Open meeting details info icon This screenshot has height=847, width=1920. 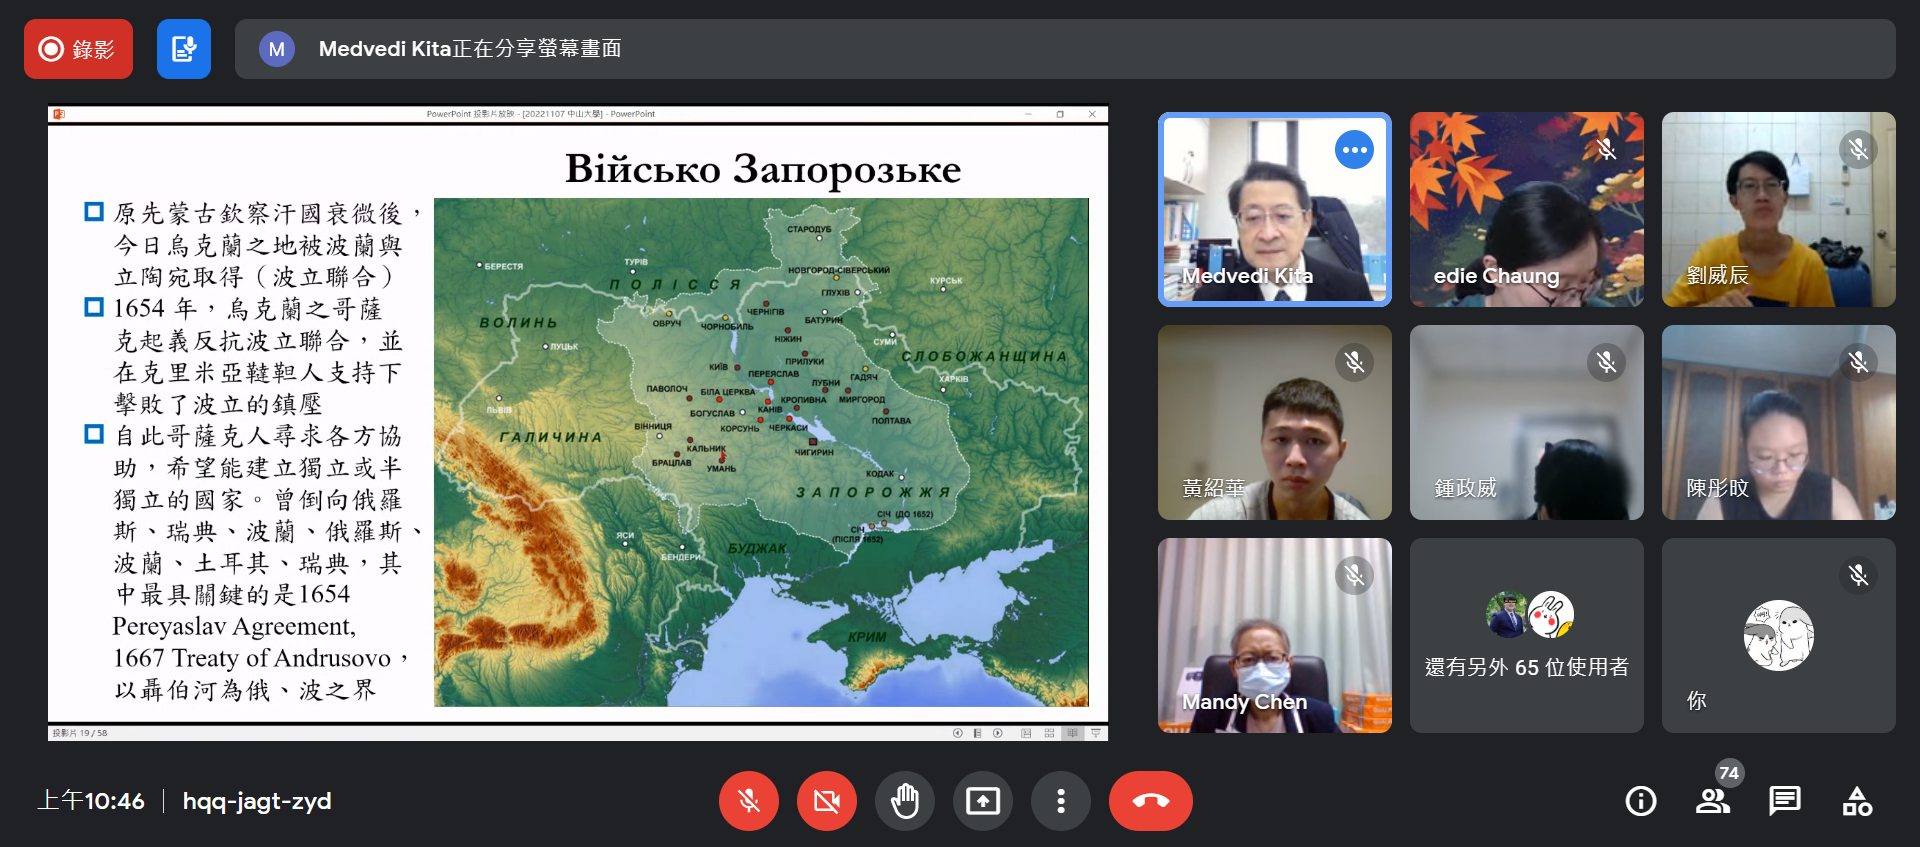click(x=1641, y=801)
